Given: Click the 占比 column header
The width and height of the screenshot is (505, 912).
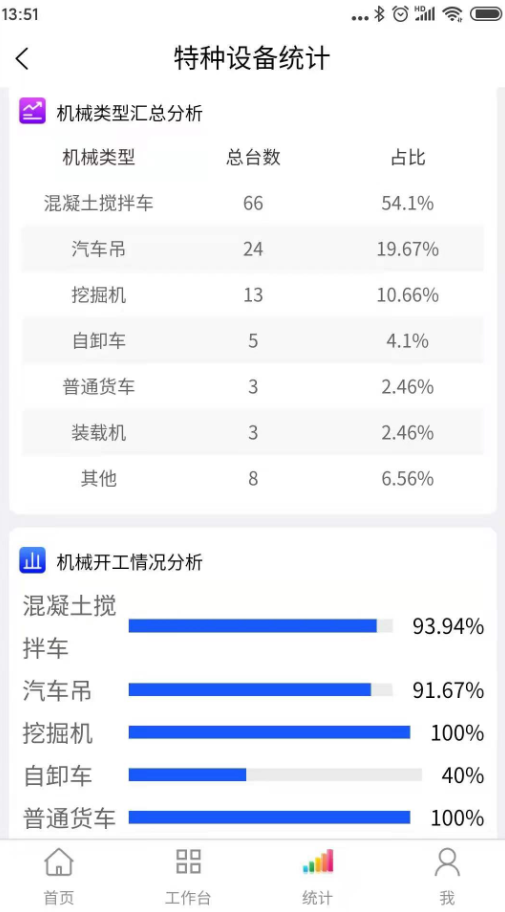Looking at the screenshot, I should [407, 157].
